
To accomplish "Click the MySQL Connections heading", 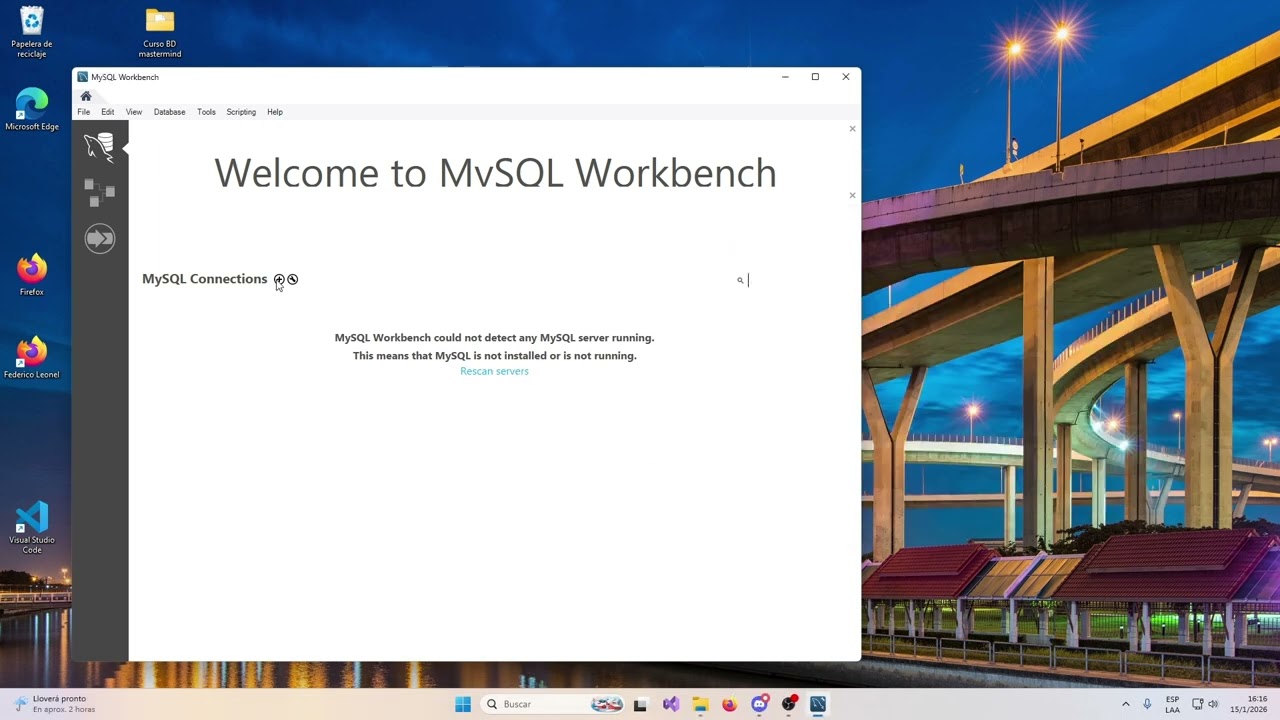I will click(205, 279).
